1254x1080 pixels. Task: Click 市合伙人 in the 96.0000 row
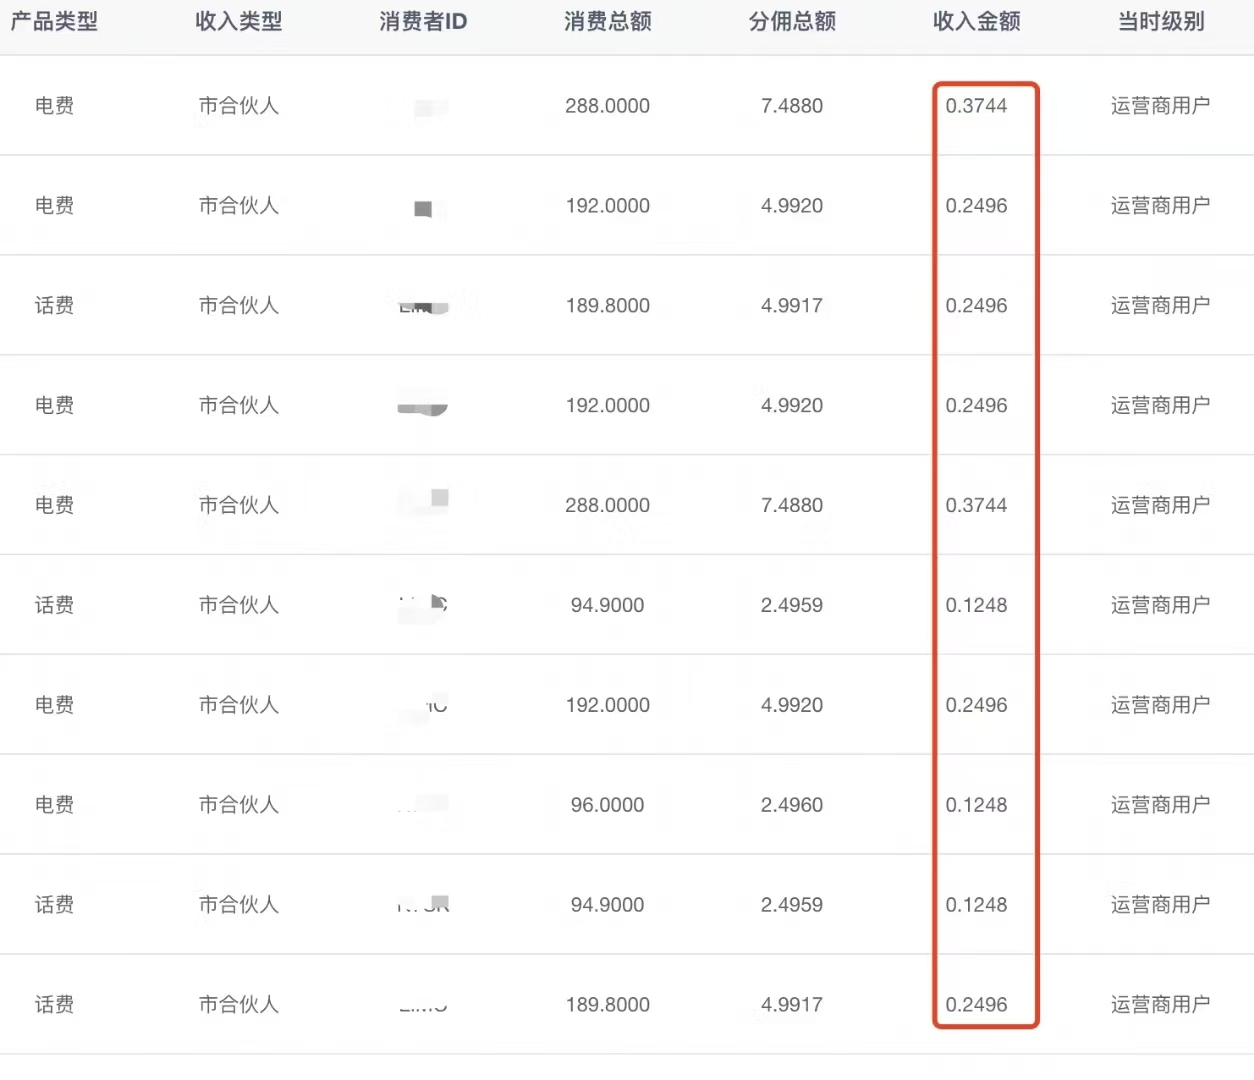coord(239,805)
